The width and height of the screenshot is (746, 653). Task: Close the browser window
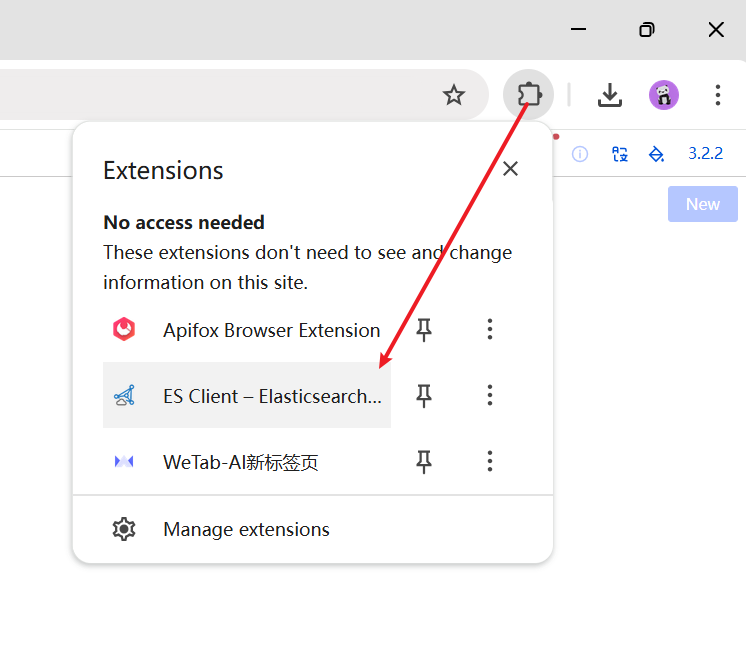[716, 29]
